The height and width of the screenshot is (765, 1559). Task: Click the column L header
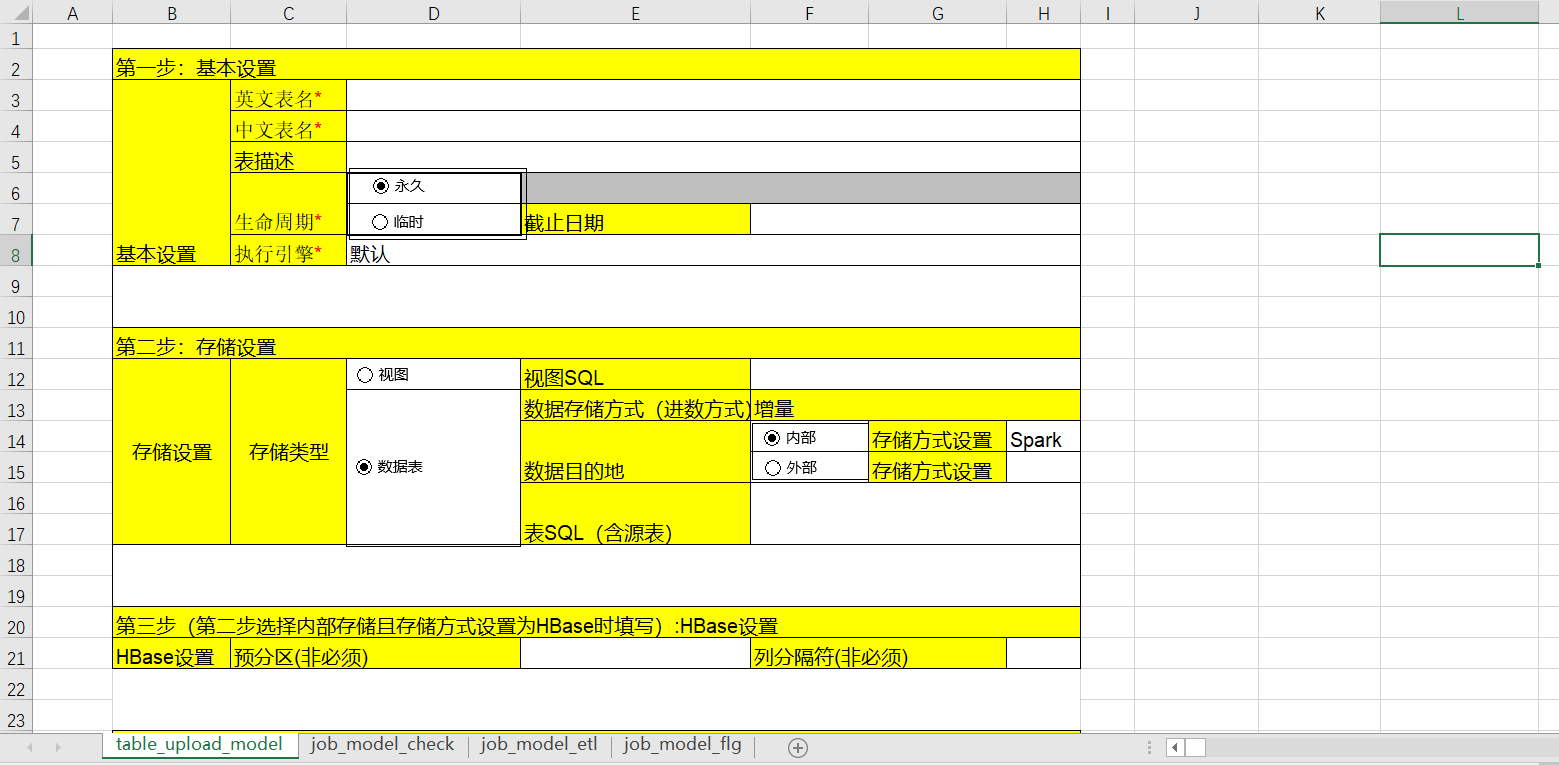tap(1459, 12)
